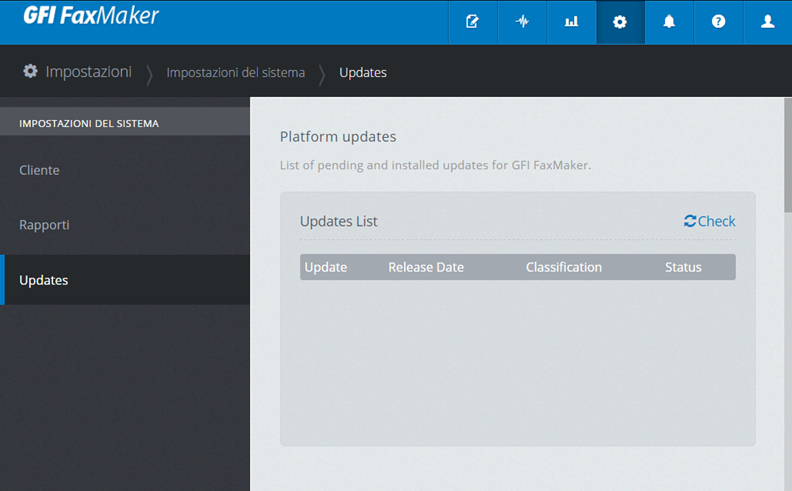
Task: Go to Impostazioni del sistema breadcrumb
Action: pos(235,73)
